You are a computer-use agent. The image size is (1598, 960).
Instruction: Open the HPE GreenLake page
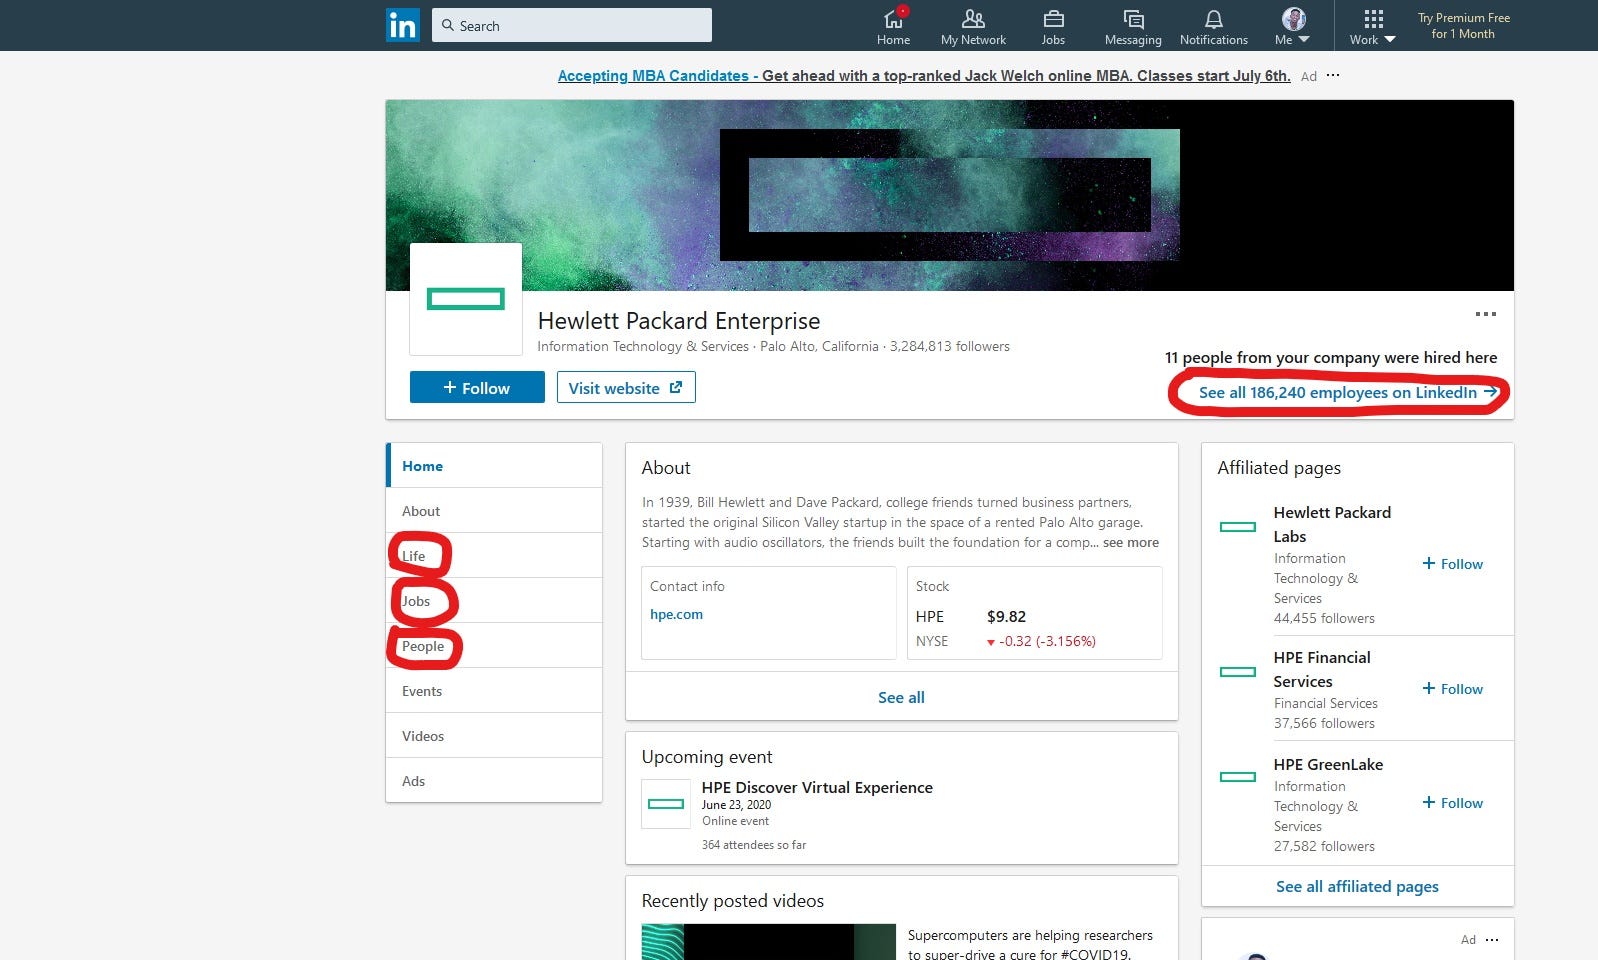(1328, 764)
